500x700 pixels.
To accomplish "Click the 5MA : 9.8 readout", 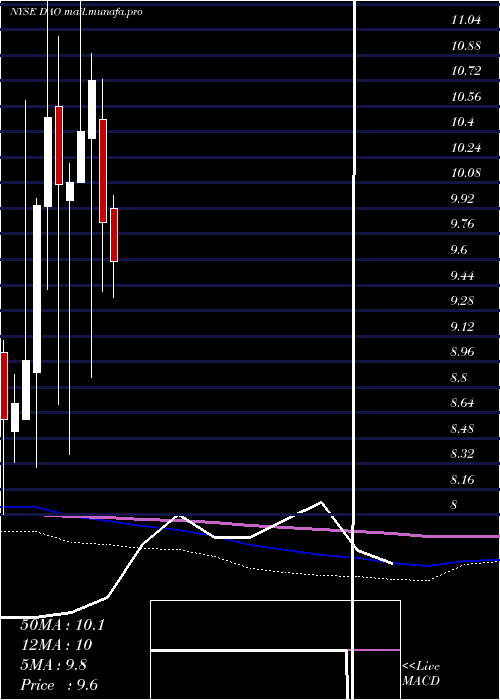I will click(54, 665).
